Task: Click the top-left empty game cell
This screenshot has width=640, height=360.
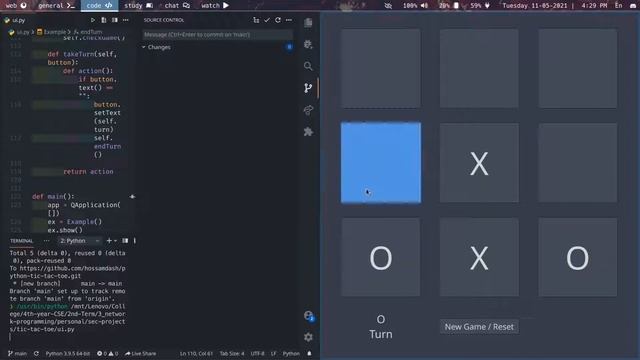Action: pos(381,68)
